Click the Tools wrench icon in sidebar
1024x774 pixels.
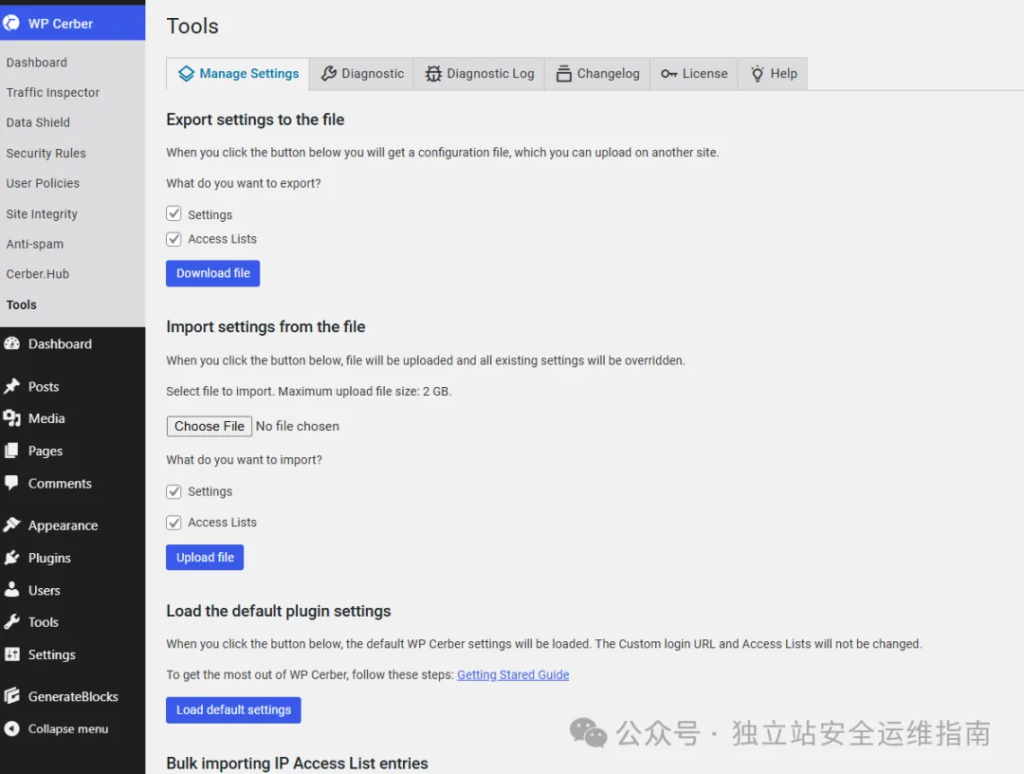[12, 622]
